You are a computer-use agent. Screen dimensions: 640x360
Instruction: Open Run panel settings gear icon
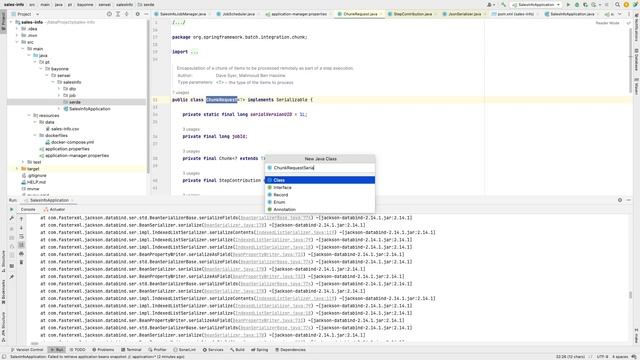(x=620, y=200)
